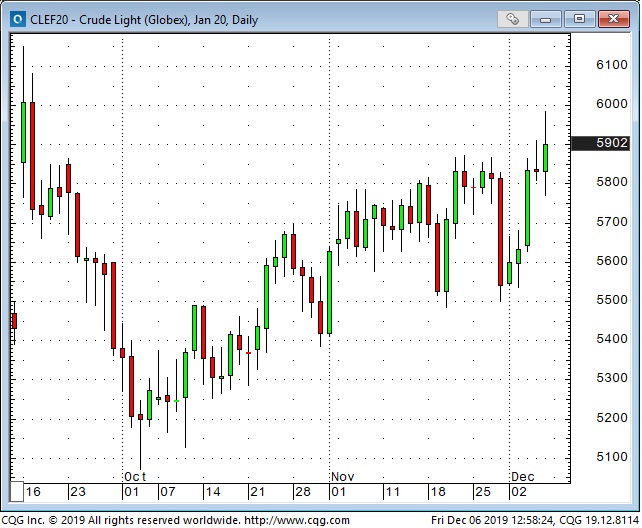Click the 'Nov' month label on time axis

[x=342, y=476]
